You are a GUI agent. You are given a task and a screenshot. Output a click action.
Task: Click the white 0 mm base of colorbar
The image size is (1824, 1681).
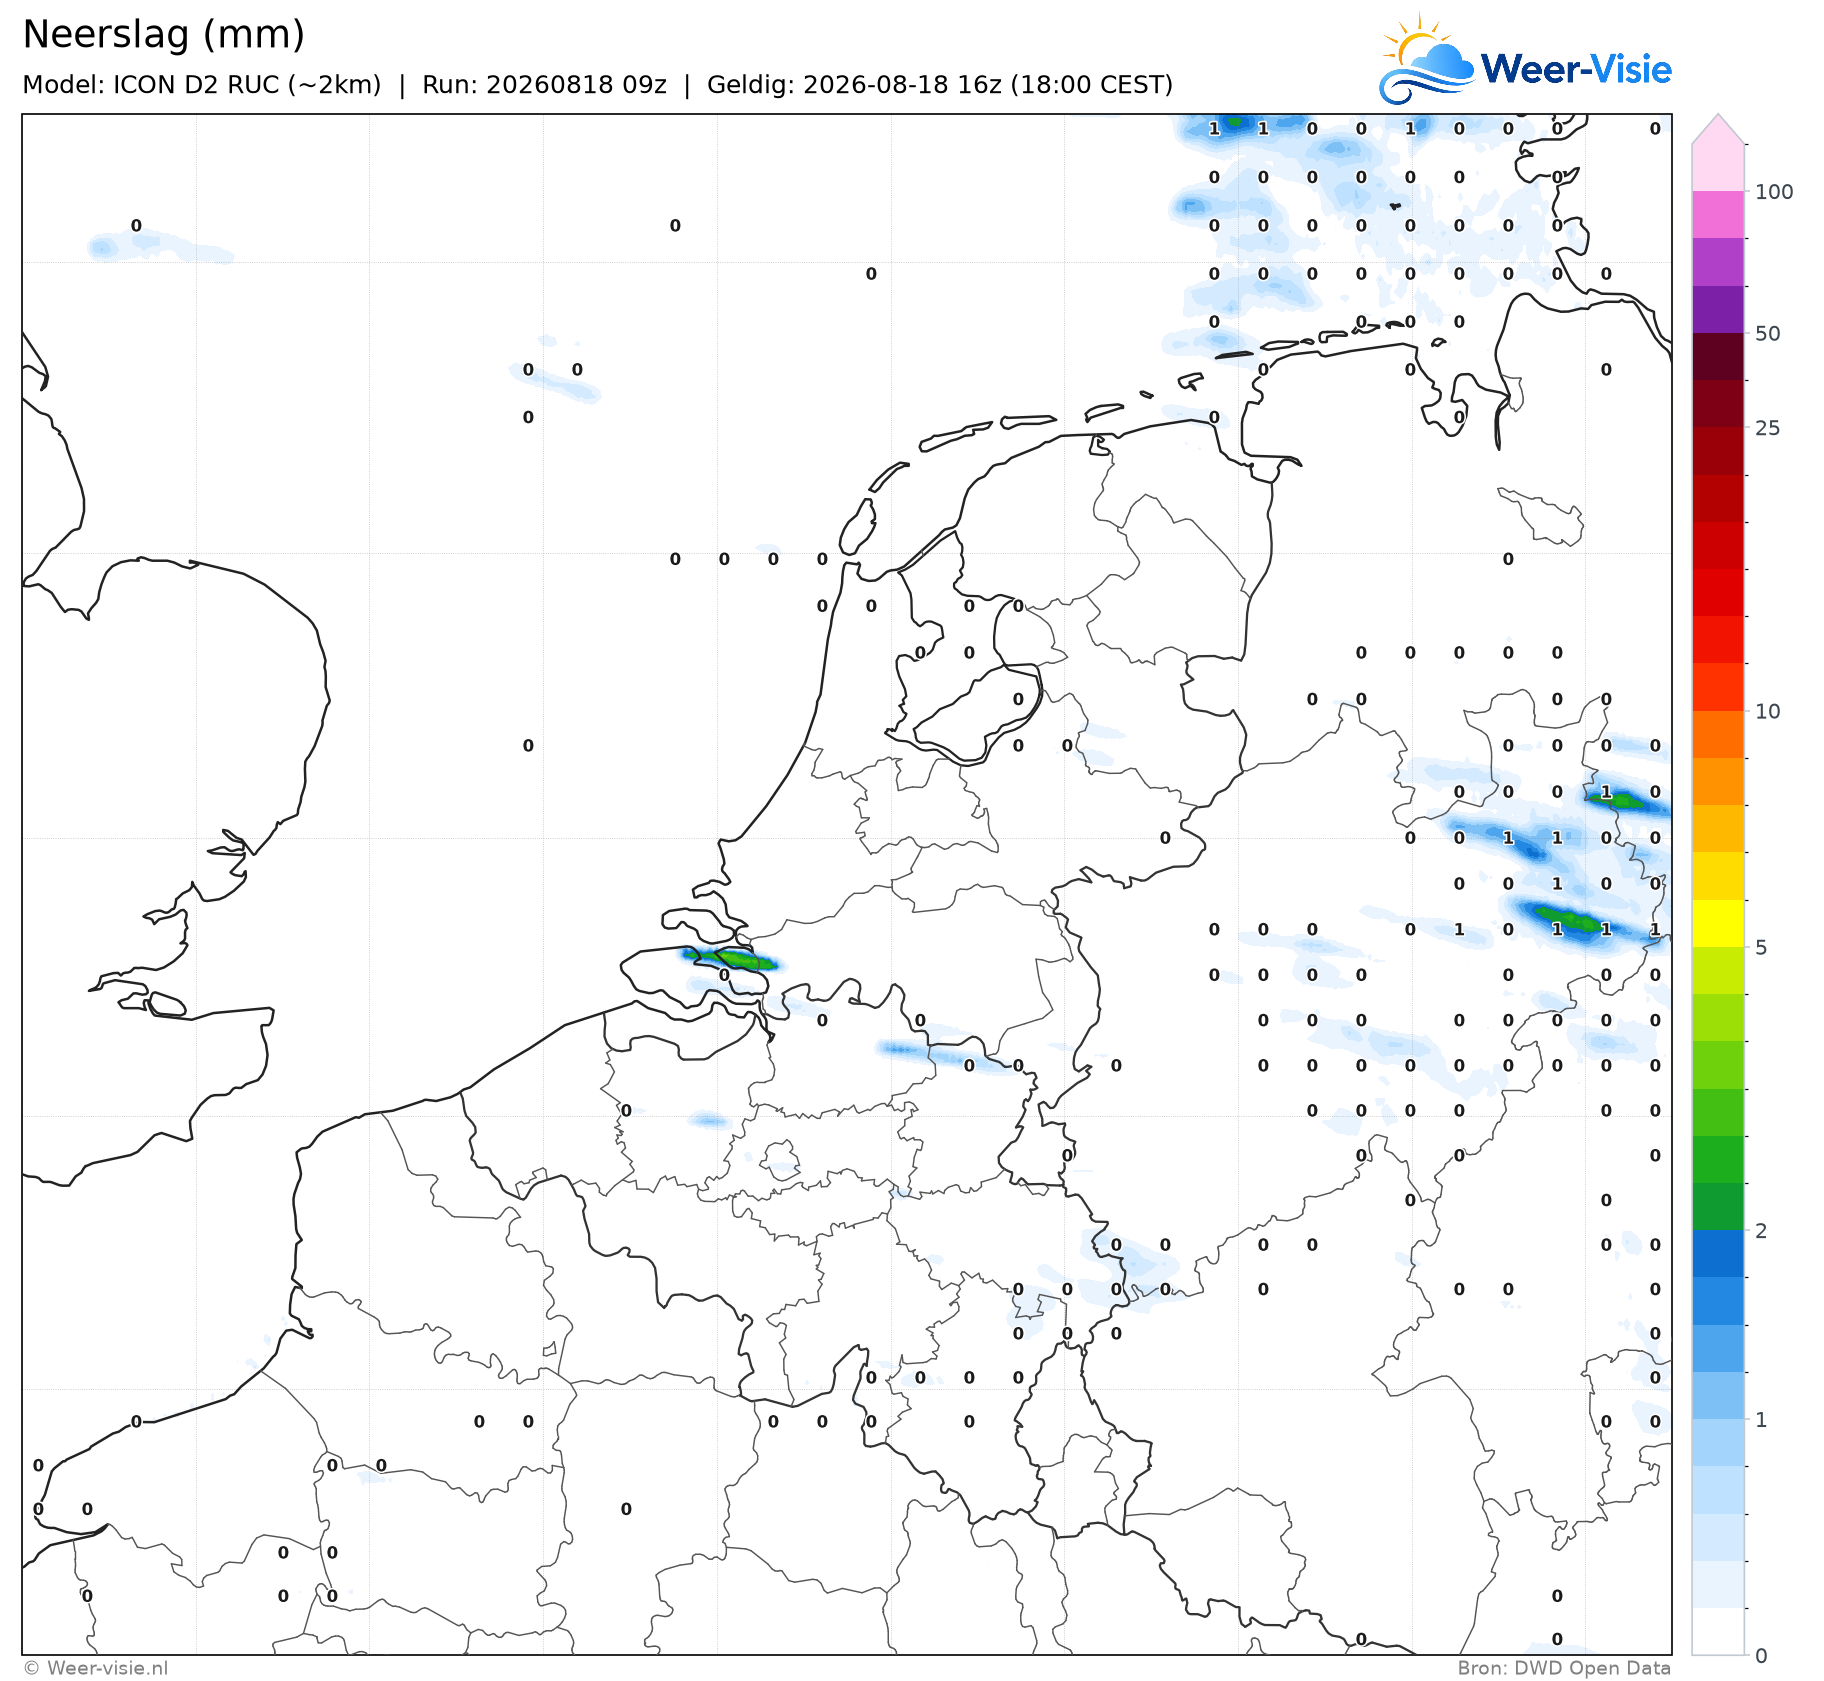(1718, 1631)
